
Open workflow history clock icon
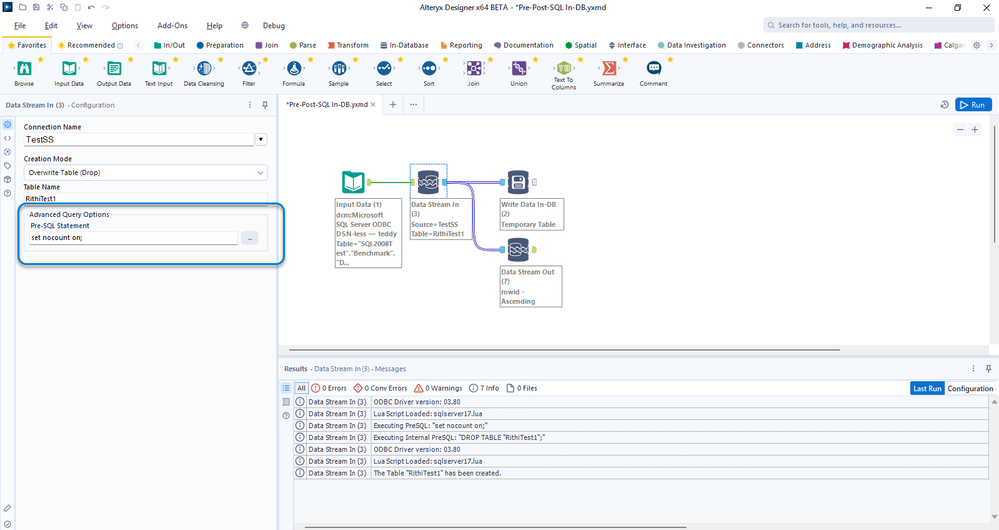point(944,104)
